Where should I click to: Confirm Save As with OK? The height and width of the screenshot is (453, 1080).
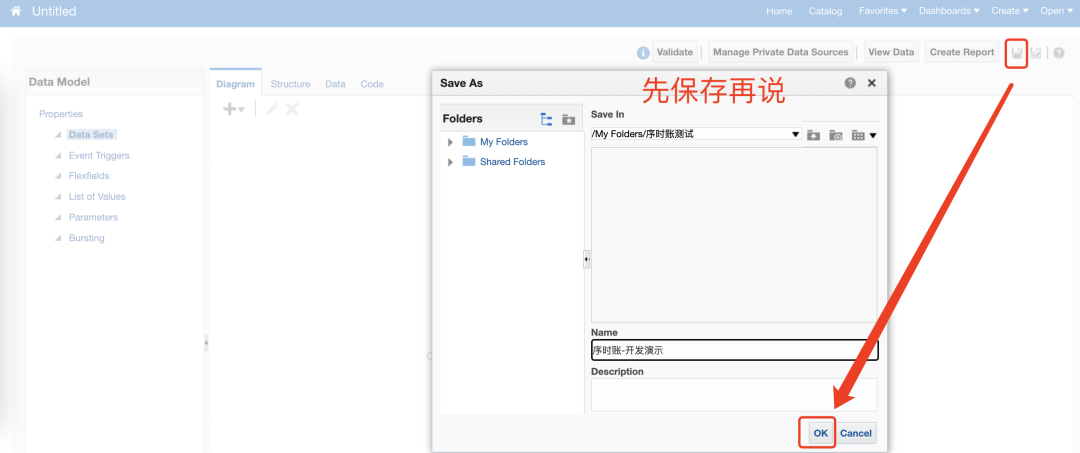(x=820, y=433)
